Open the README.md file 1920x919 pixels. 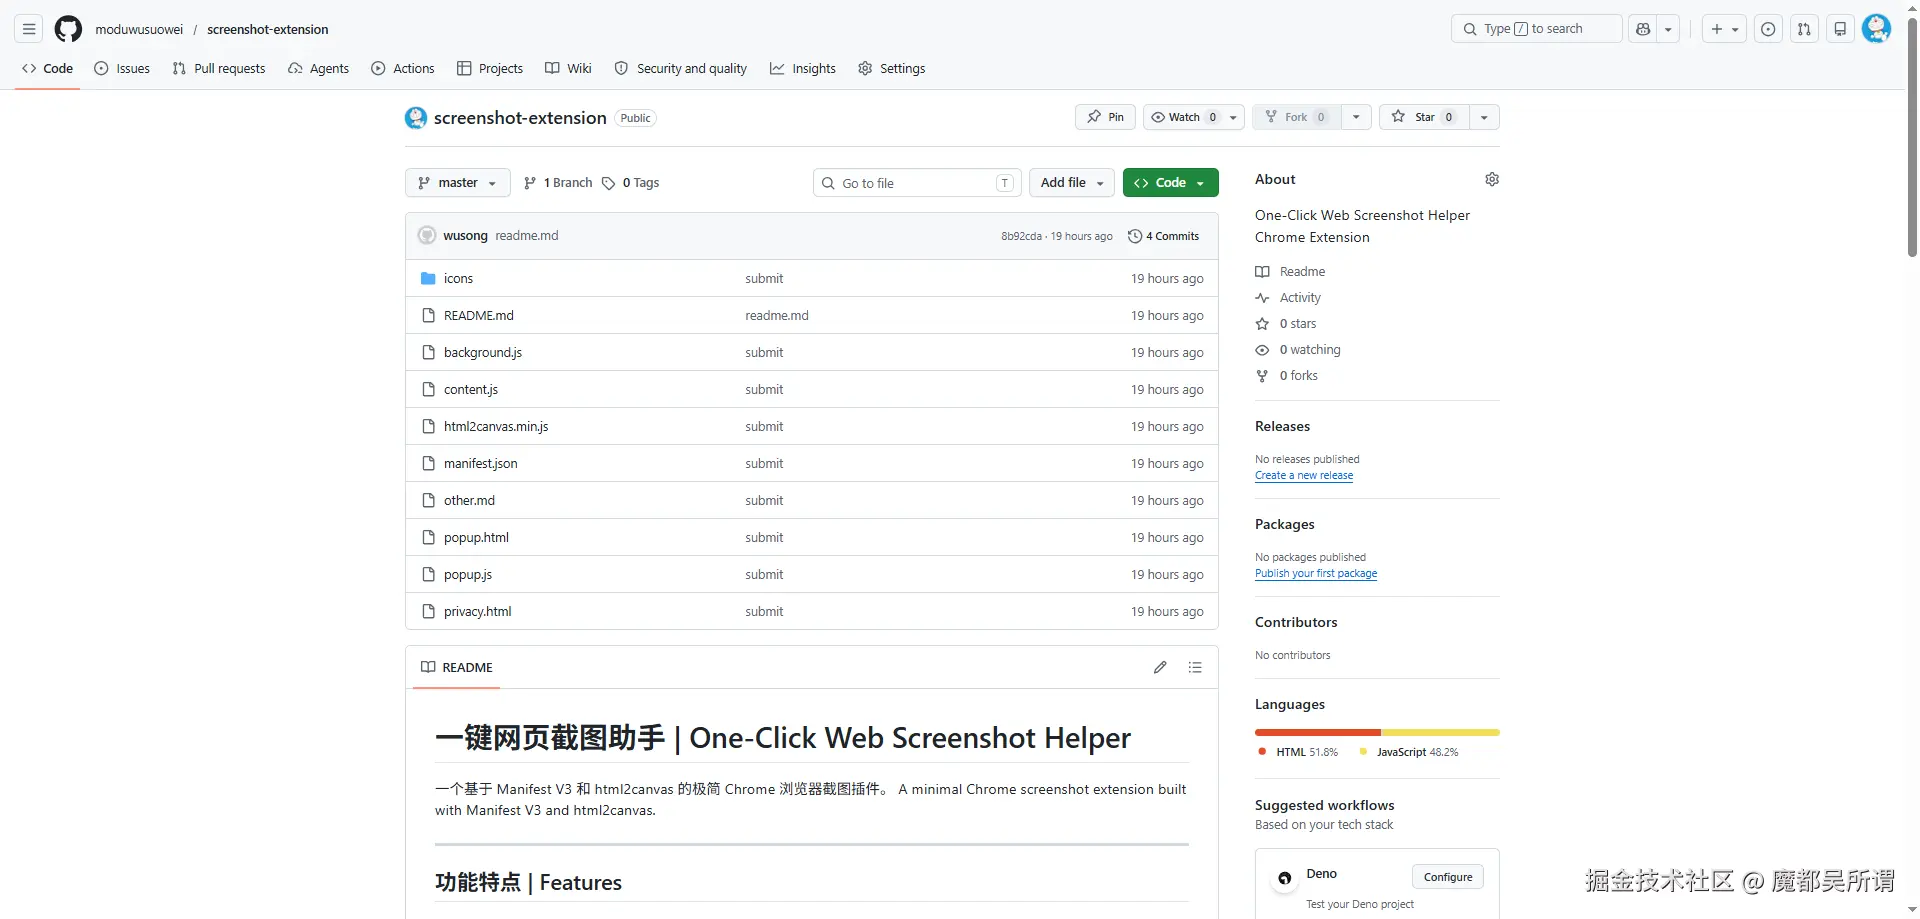point(478,316)
